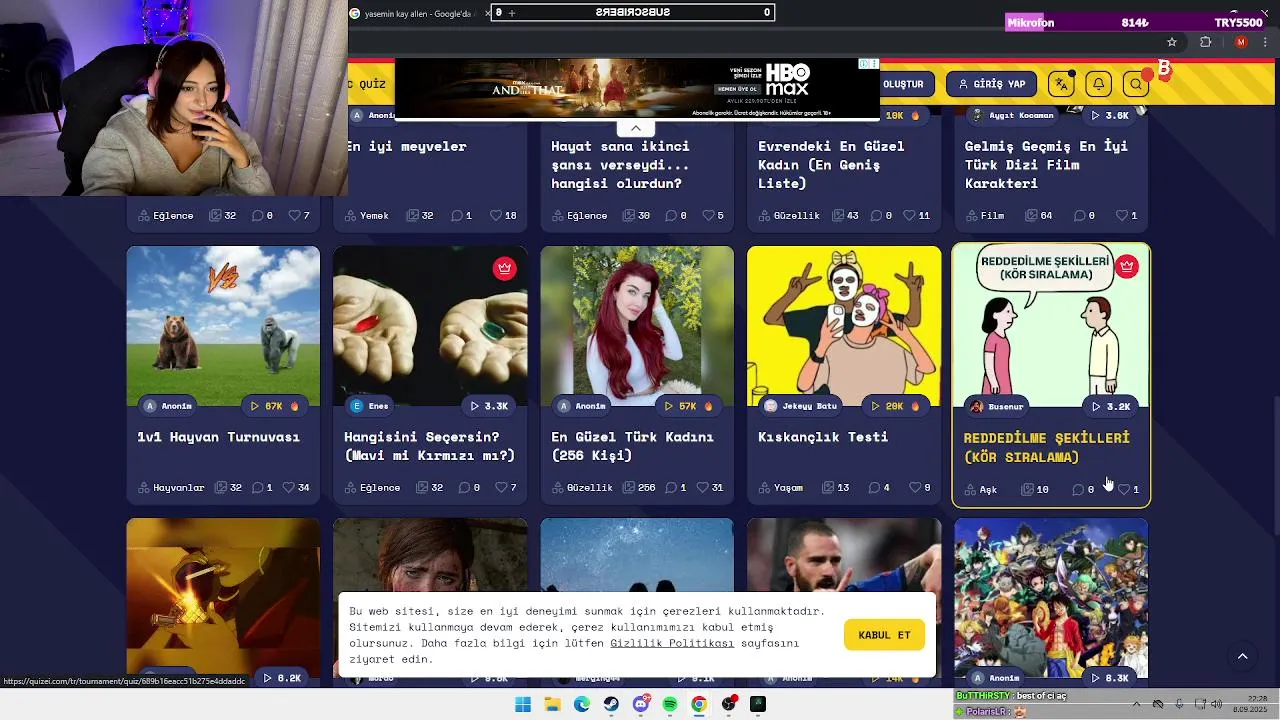Collapse the HBO Max ad with chevron

point(636,128)
